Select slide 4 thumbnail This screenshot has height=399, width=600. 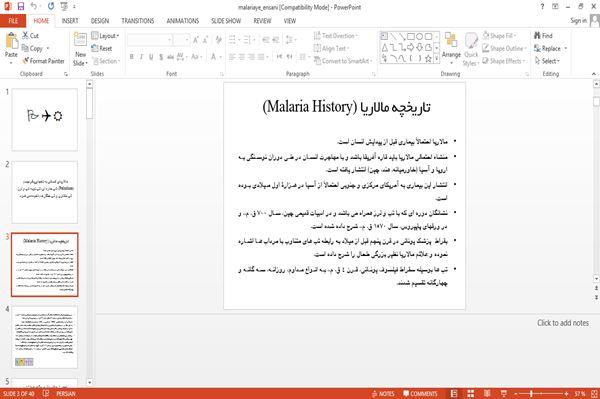coord(45,337)
